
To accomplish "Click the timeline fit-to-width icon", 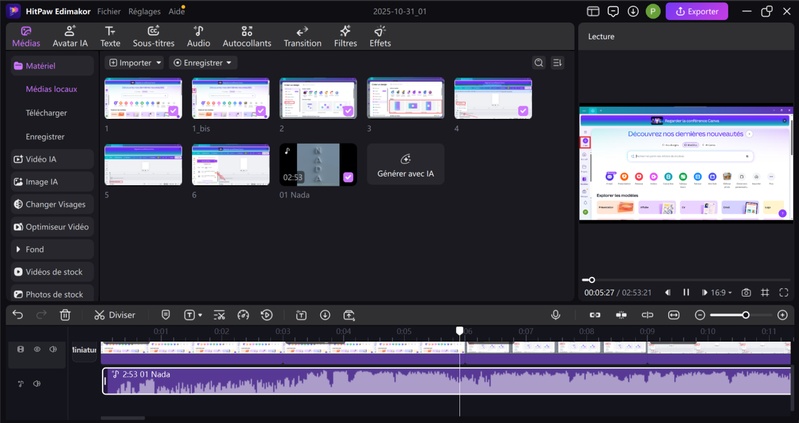I will [674, 315].
